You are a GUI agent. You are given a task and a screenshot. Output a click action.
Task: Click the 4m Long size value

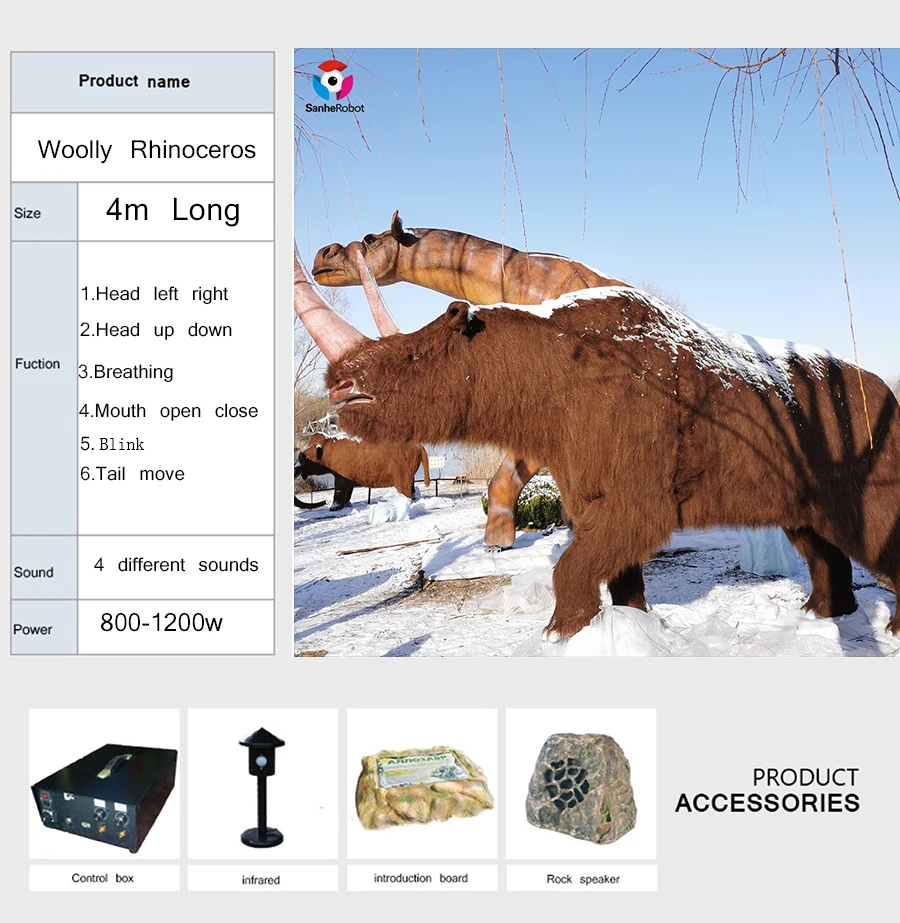click(173, 210)
